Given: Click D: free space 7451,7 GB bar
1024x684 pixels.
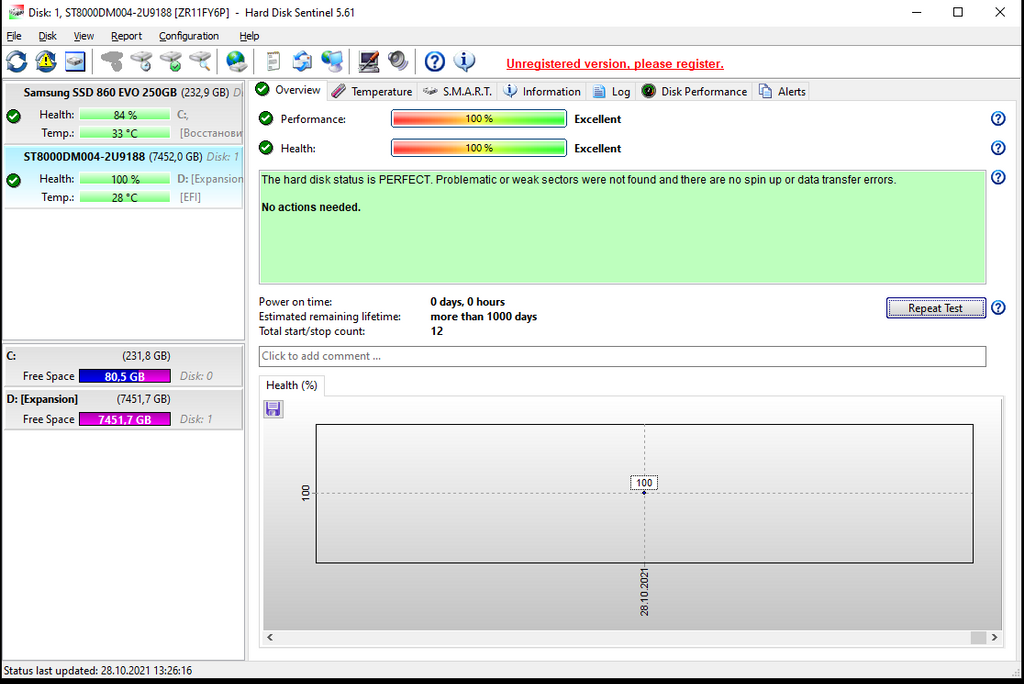Looking at the screenshot, I should [125, 419].
